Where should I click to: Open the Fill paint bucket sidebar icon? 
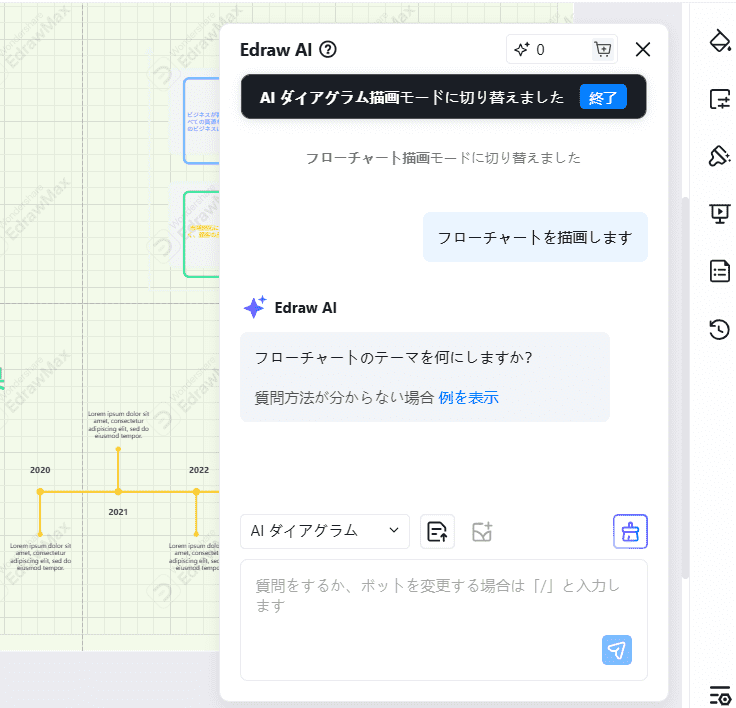click(x=720, y=41)
